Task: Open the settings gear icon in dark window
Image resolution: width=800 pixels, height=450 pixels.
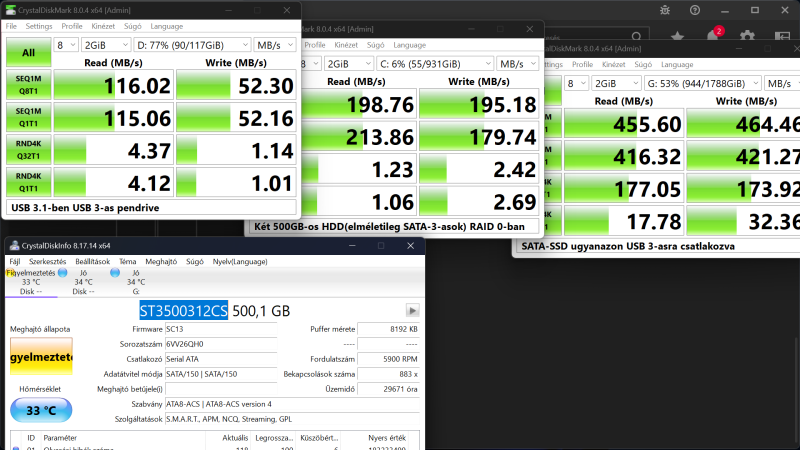Action: pyautogui.click(x=747, y=36)
